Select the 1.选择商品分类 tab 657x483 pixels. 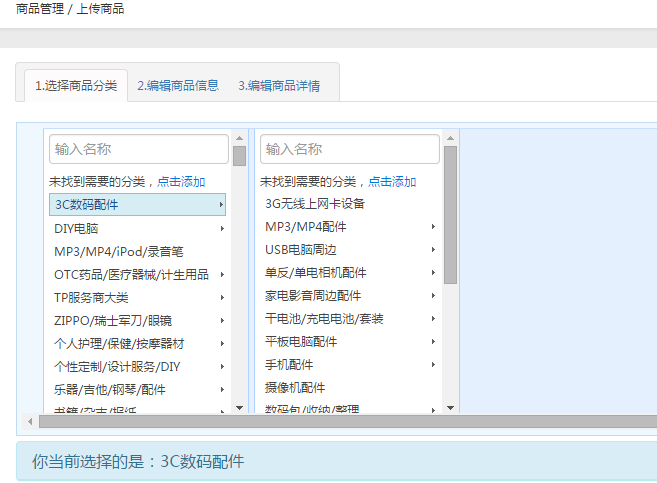76,85
